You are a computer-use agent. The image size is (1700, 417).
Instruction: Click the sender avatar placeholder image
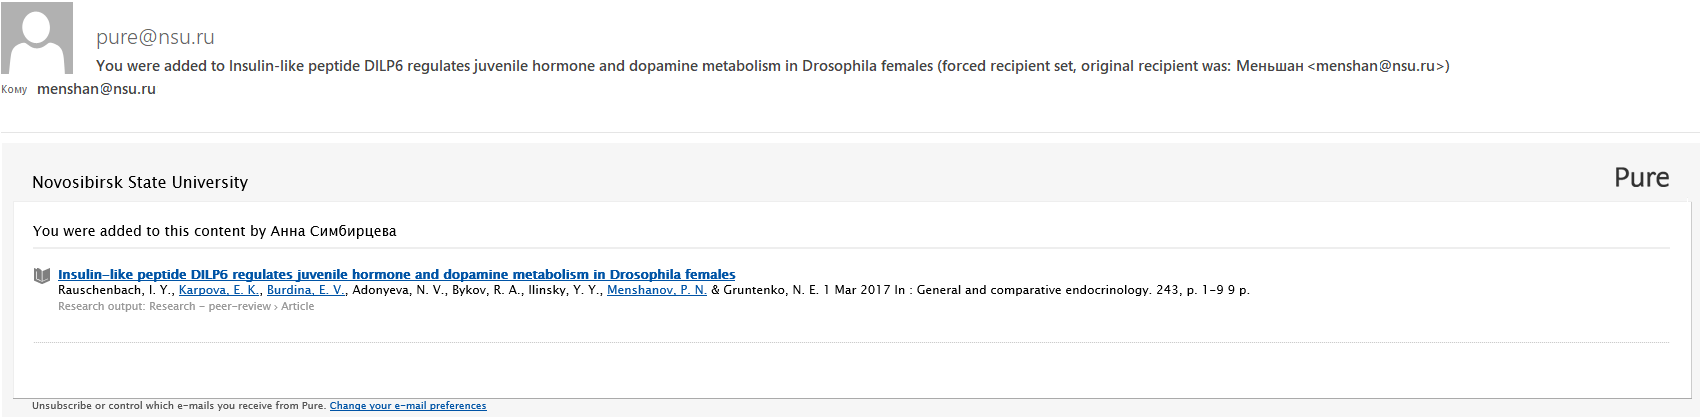point(37,38)
